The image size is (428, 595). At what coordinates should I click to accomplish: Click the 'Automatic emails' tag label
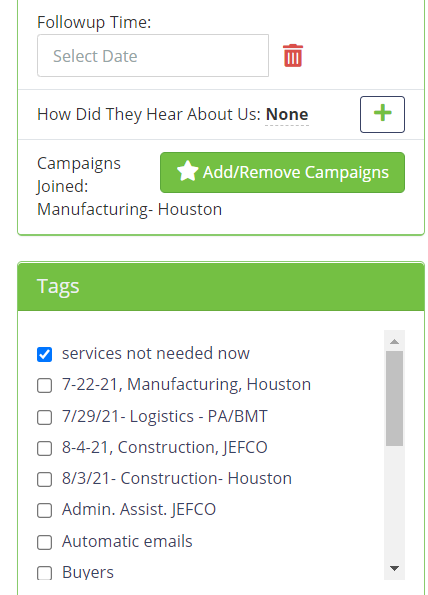pyautogui.click(x=127, y=541)
